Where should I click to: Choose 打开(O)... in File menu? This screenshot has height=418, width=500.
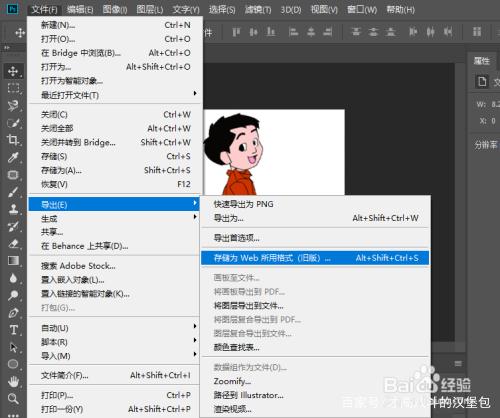click(115, 39)
